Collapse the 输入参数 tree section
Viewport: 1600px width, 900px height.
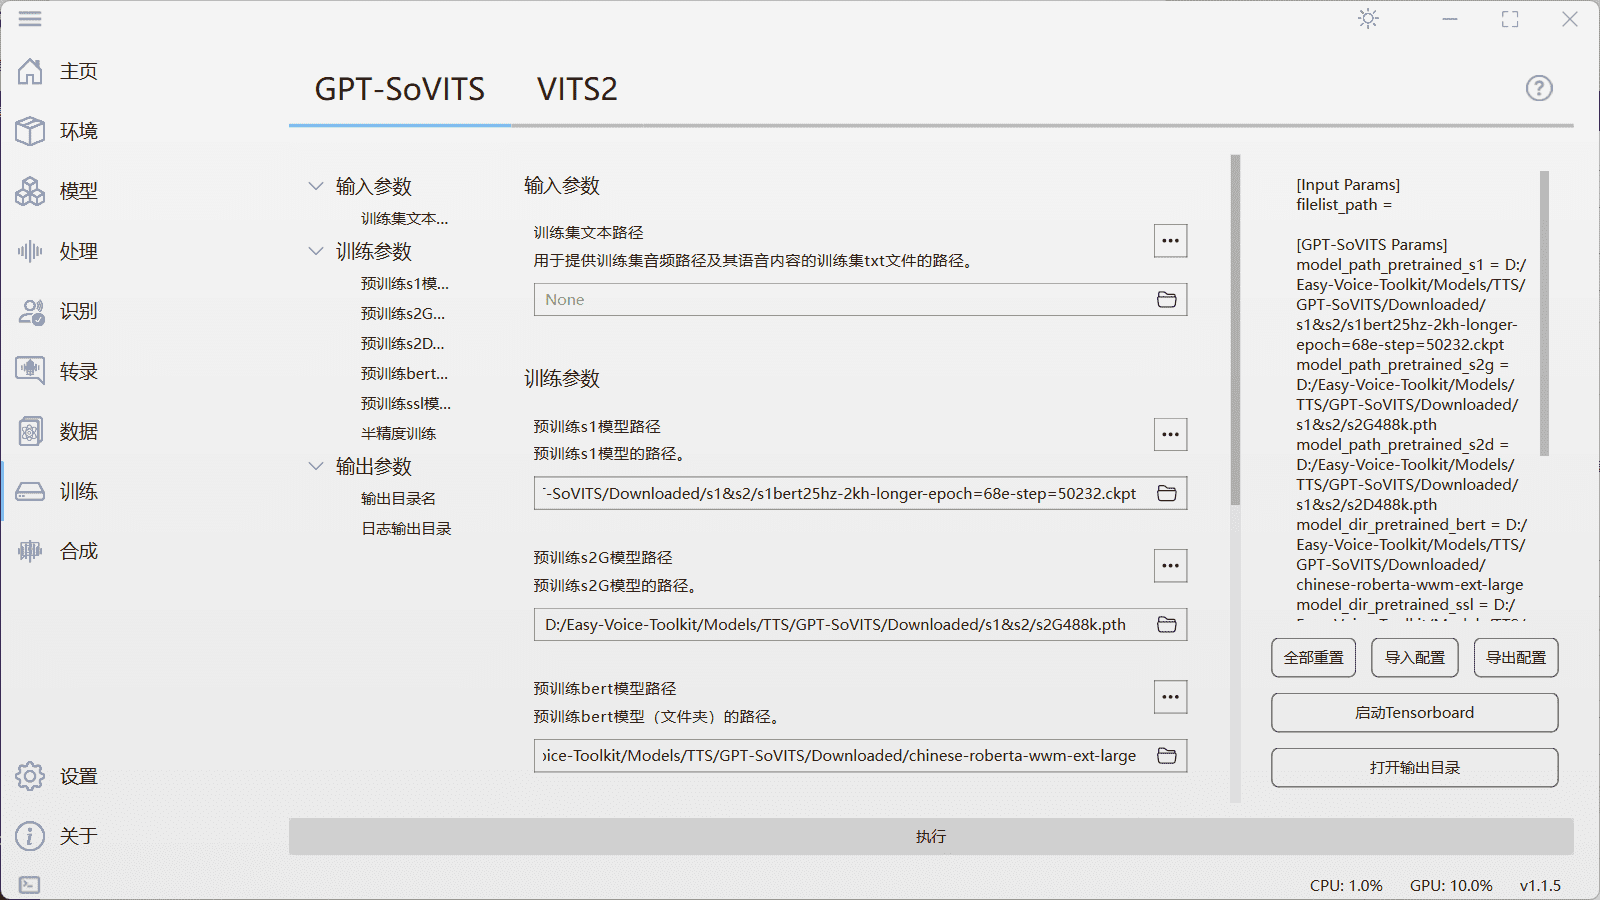point(316,186)
